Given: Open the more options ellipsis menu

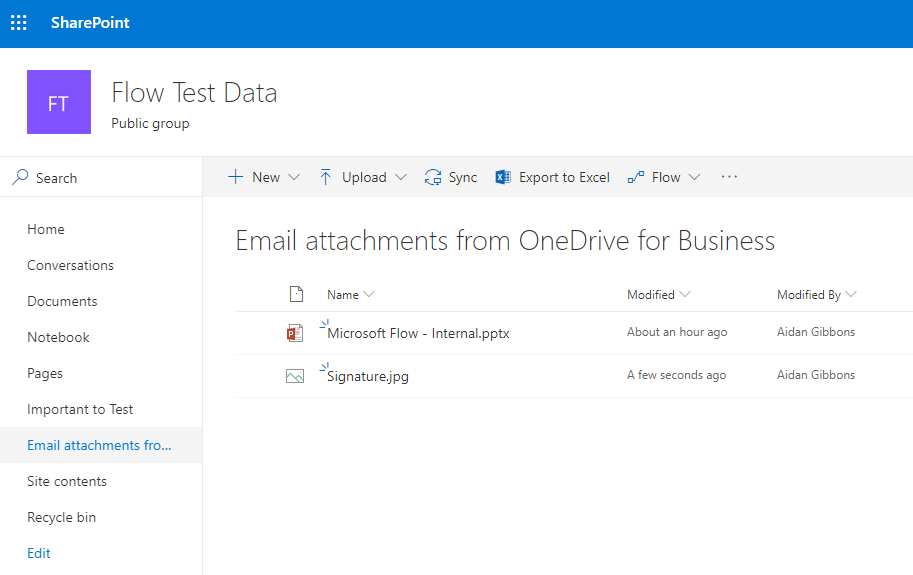Looking at the screenshot, I should point(729,177).
